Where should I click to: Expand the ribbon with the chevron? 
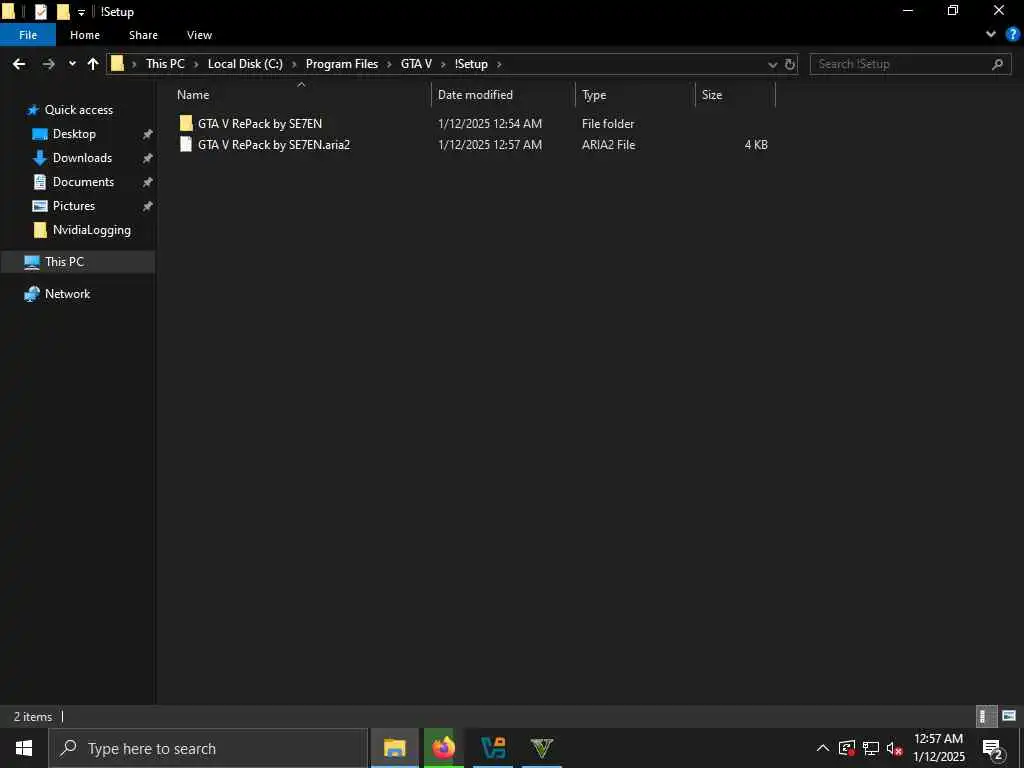991,35
